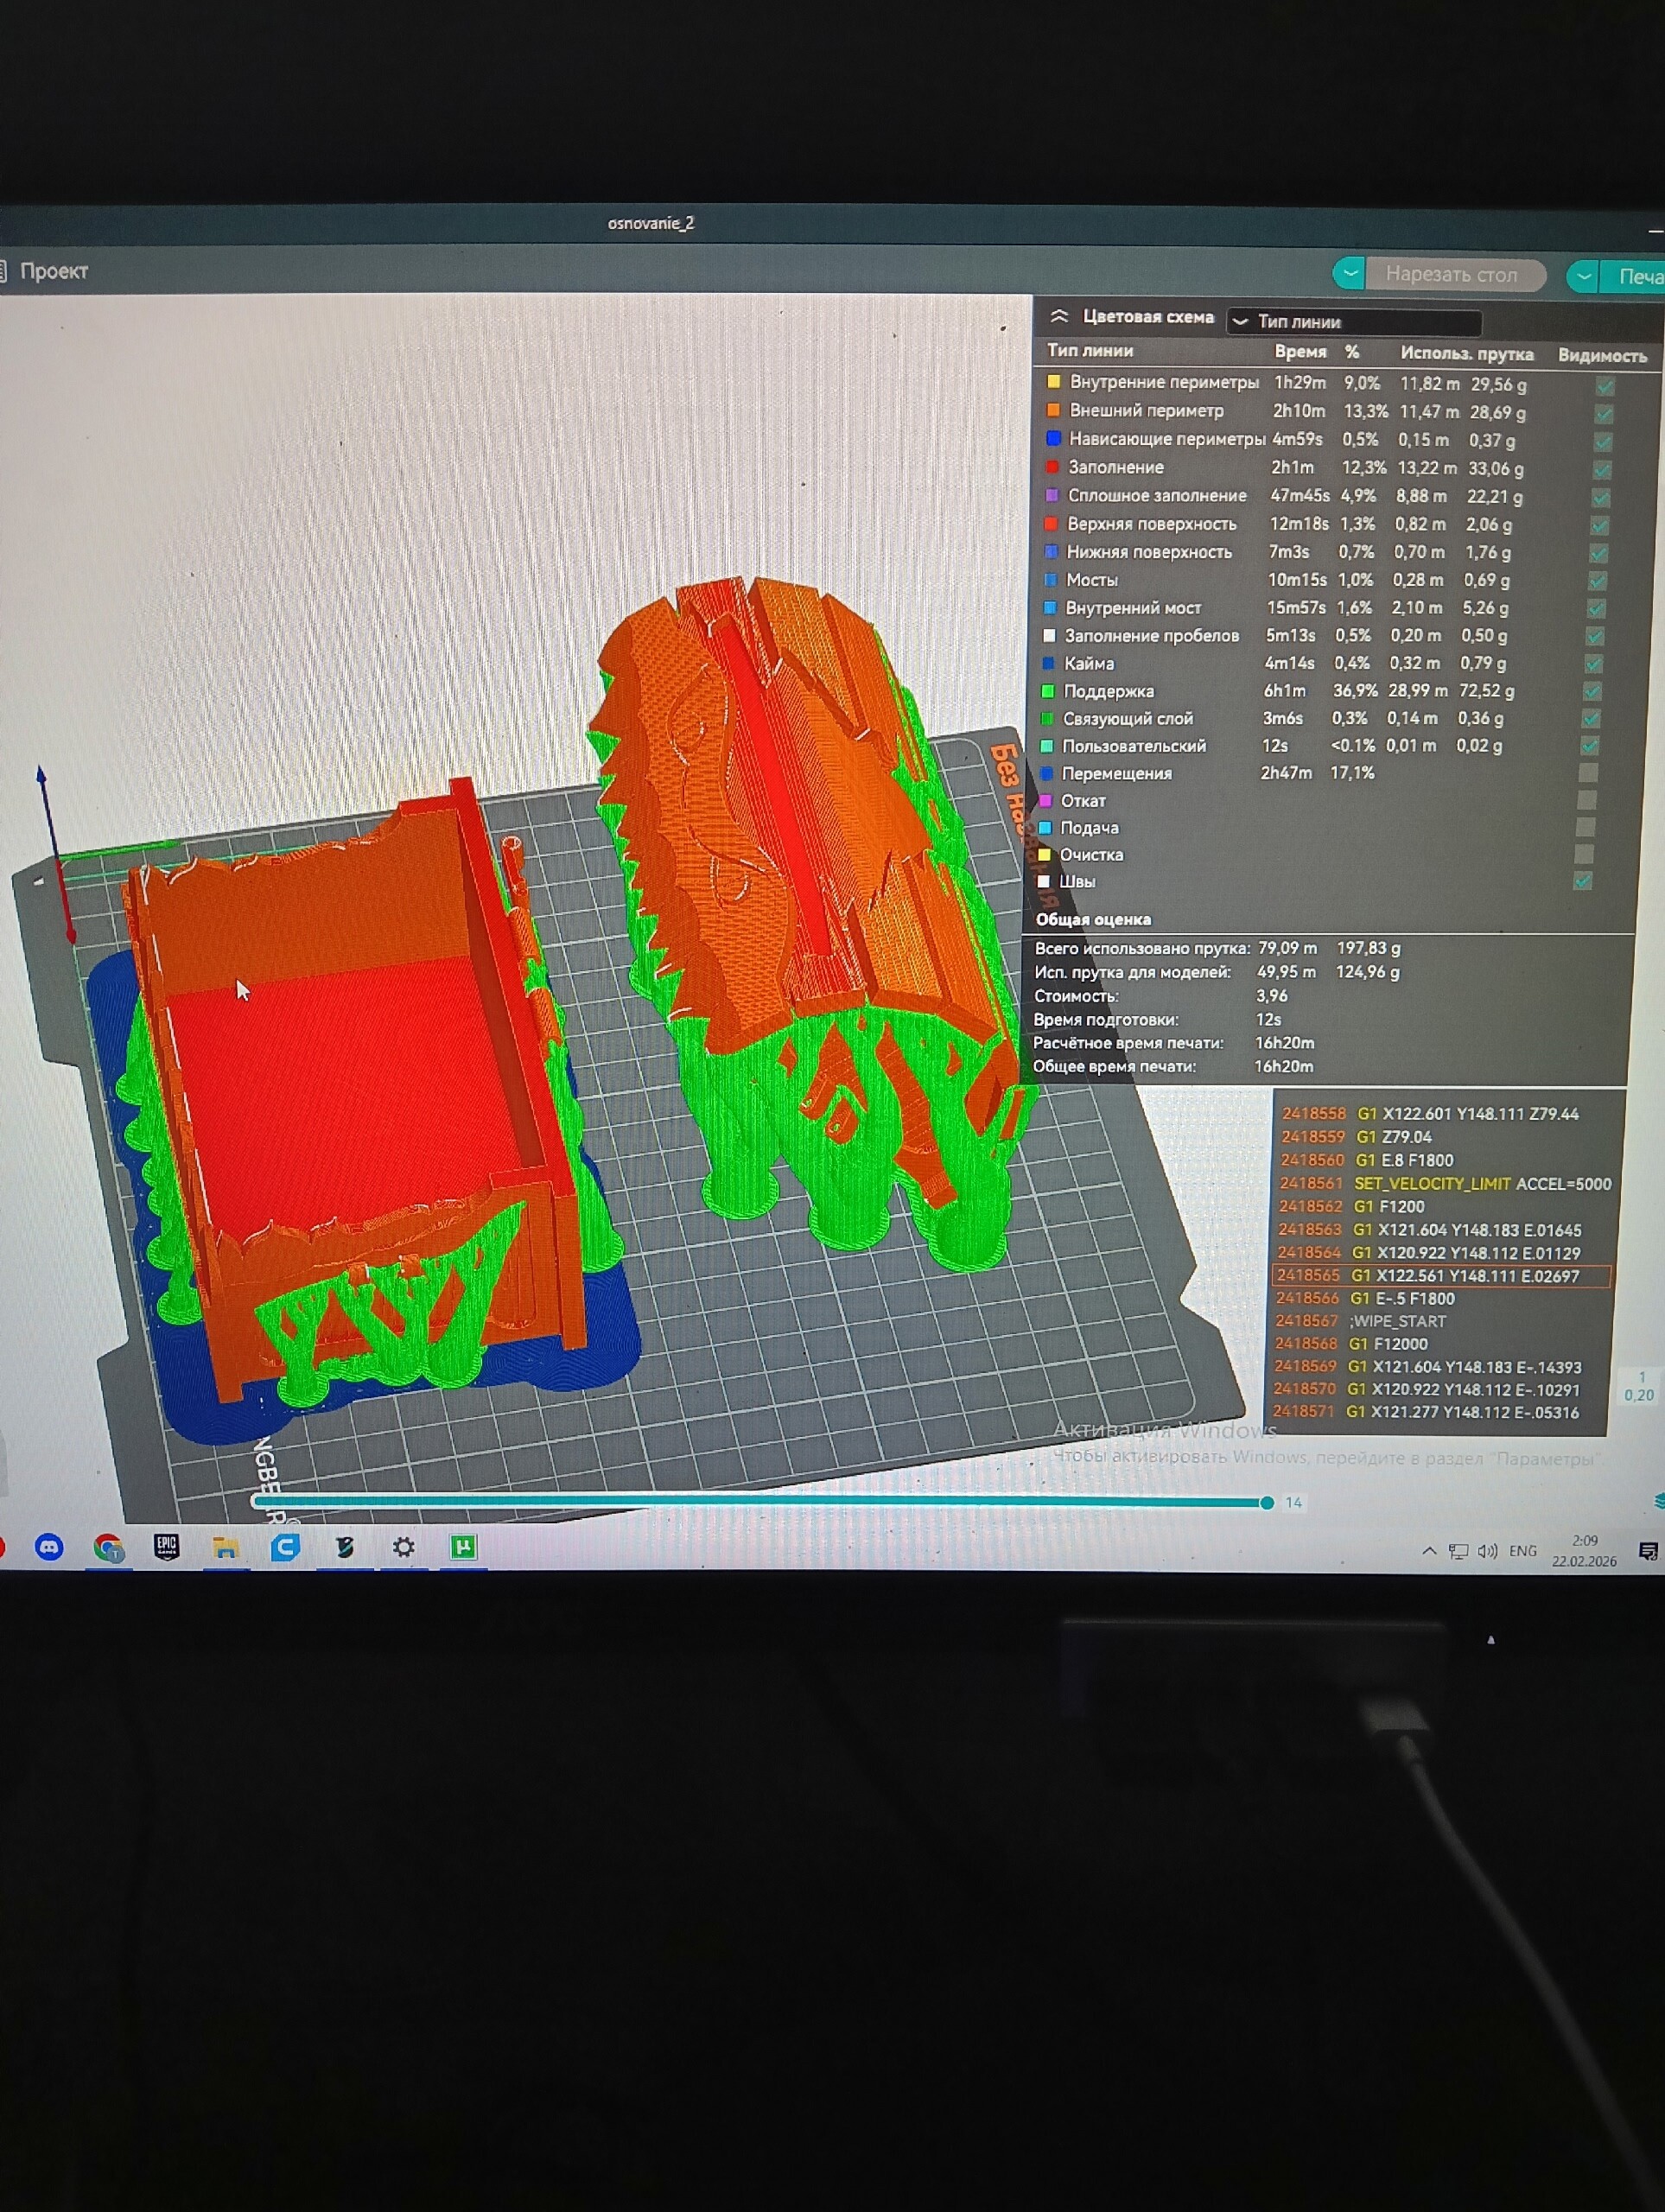Toggle Швы visibility checkbox

coord(1582,881)
